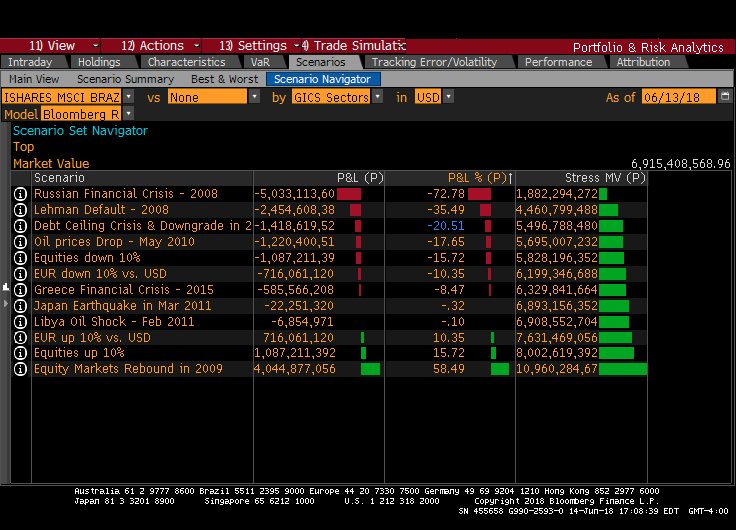This screenshot has width=736, height=530.
Task: Open the Trade Simulation menu item
Action: click(354, 46)
